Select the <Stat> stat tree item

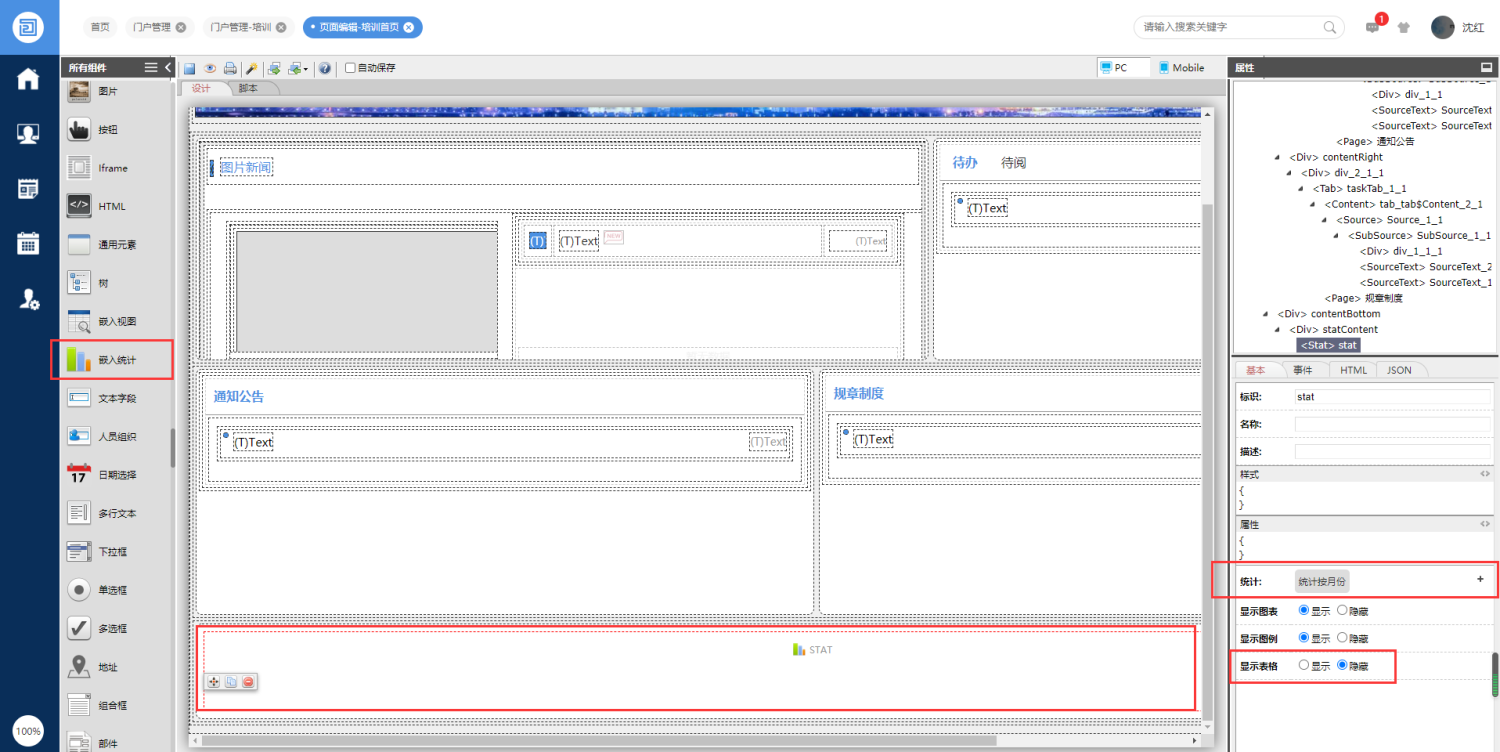coord(1329,345)
